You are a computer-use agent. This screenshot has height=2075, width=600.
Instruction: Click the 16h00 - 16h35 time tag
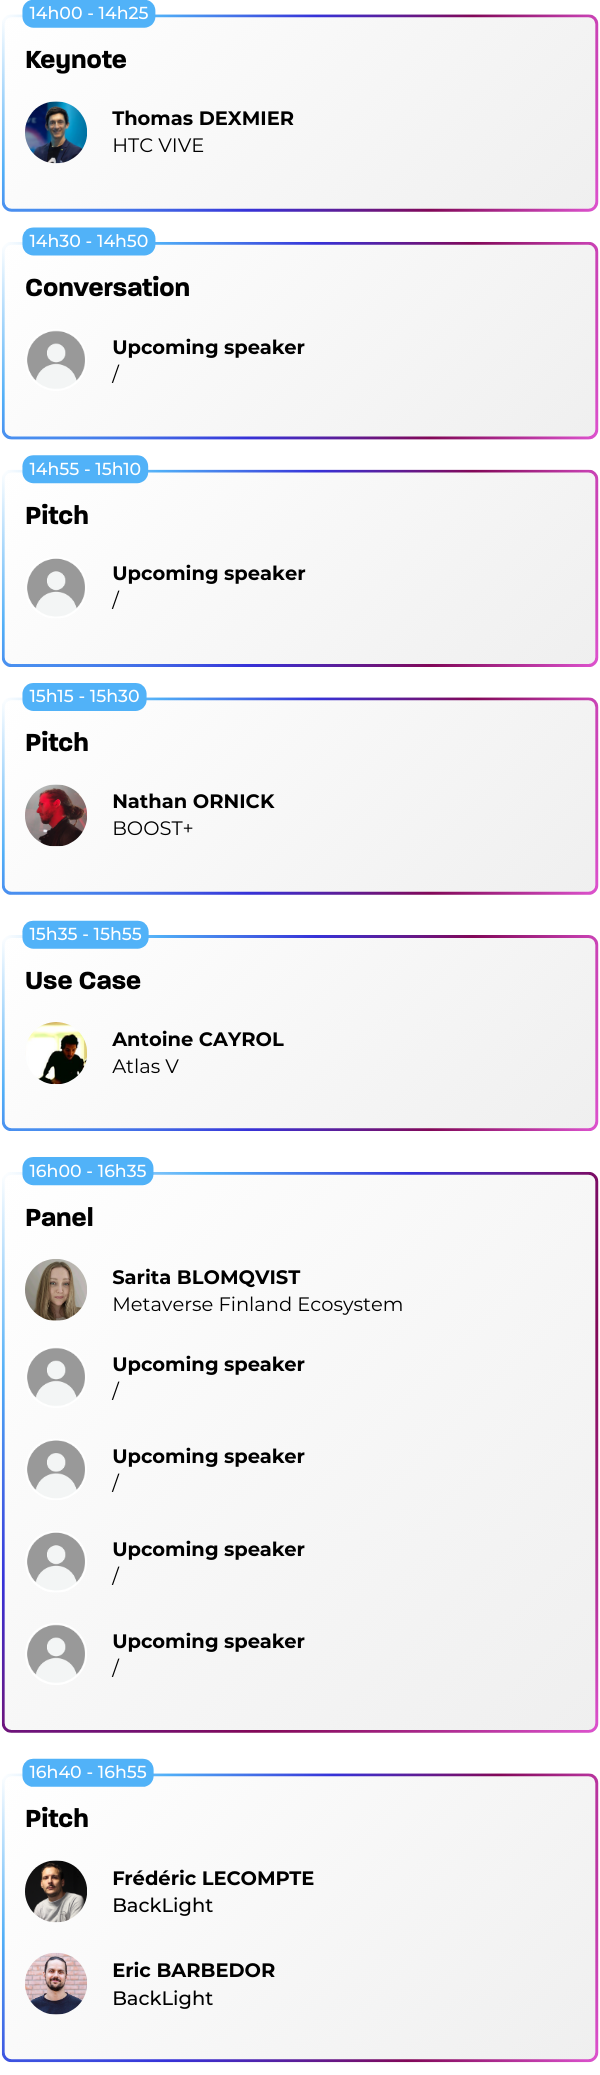point(87,1171)
